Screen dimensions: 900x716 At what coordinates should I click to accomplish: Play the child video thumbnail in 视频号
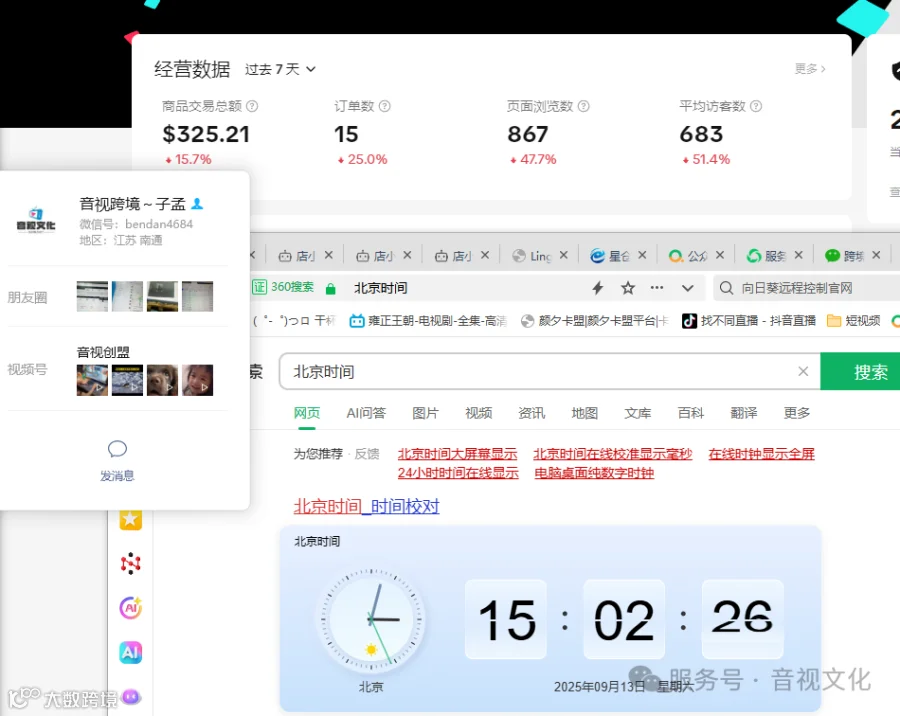point(197,380)
